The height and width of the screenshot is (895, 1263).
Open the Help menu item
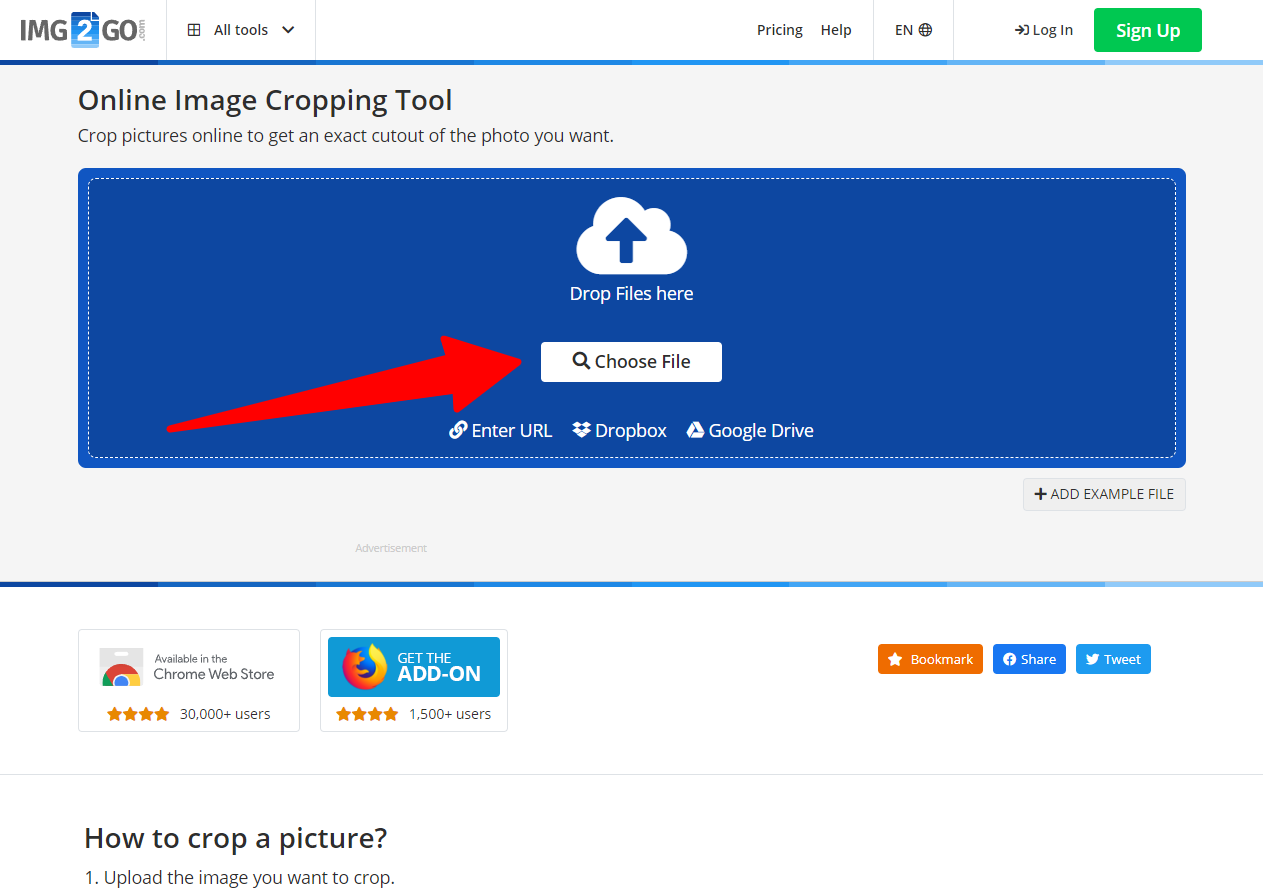coord(836,30)
